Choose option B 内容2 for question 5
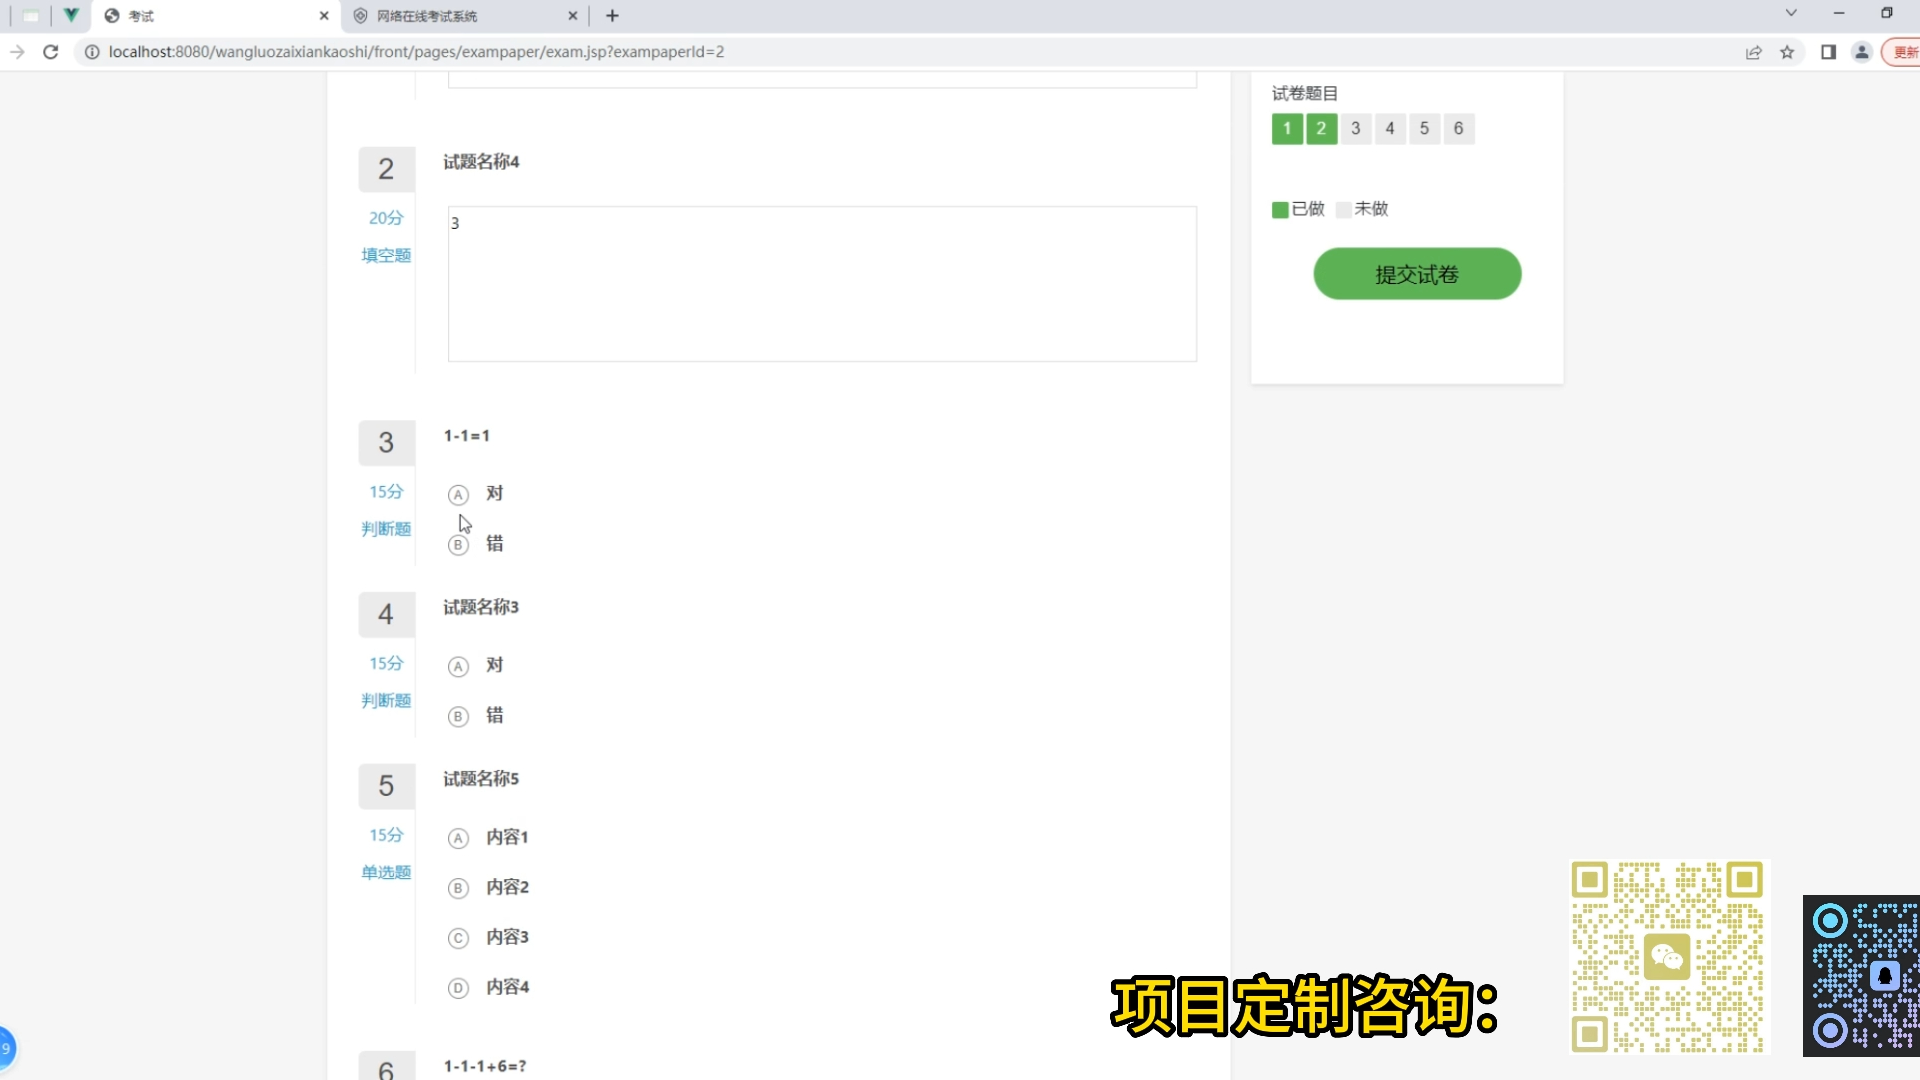This screenshot has height=1080, width=1920. point(458,888)
